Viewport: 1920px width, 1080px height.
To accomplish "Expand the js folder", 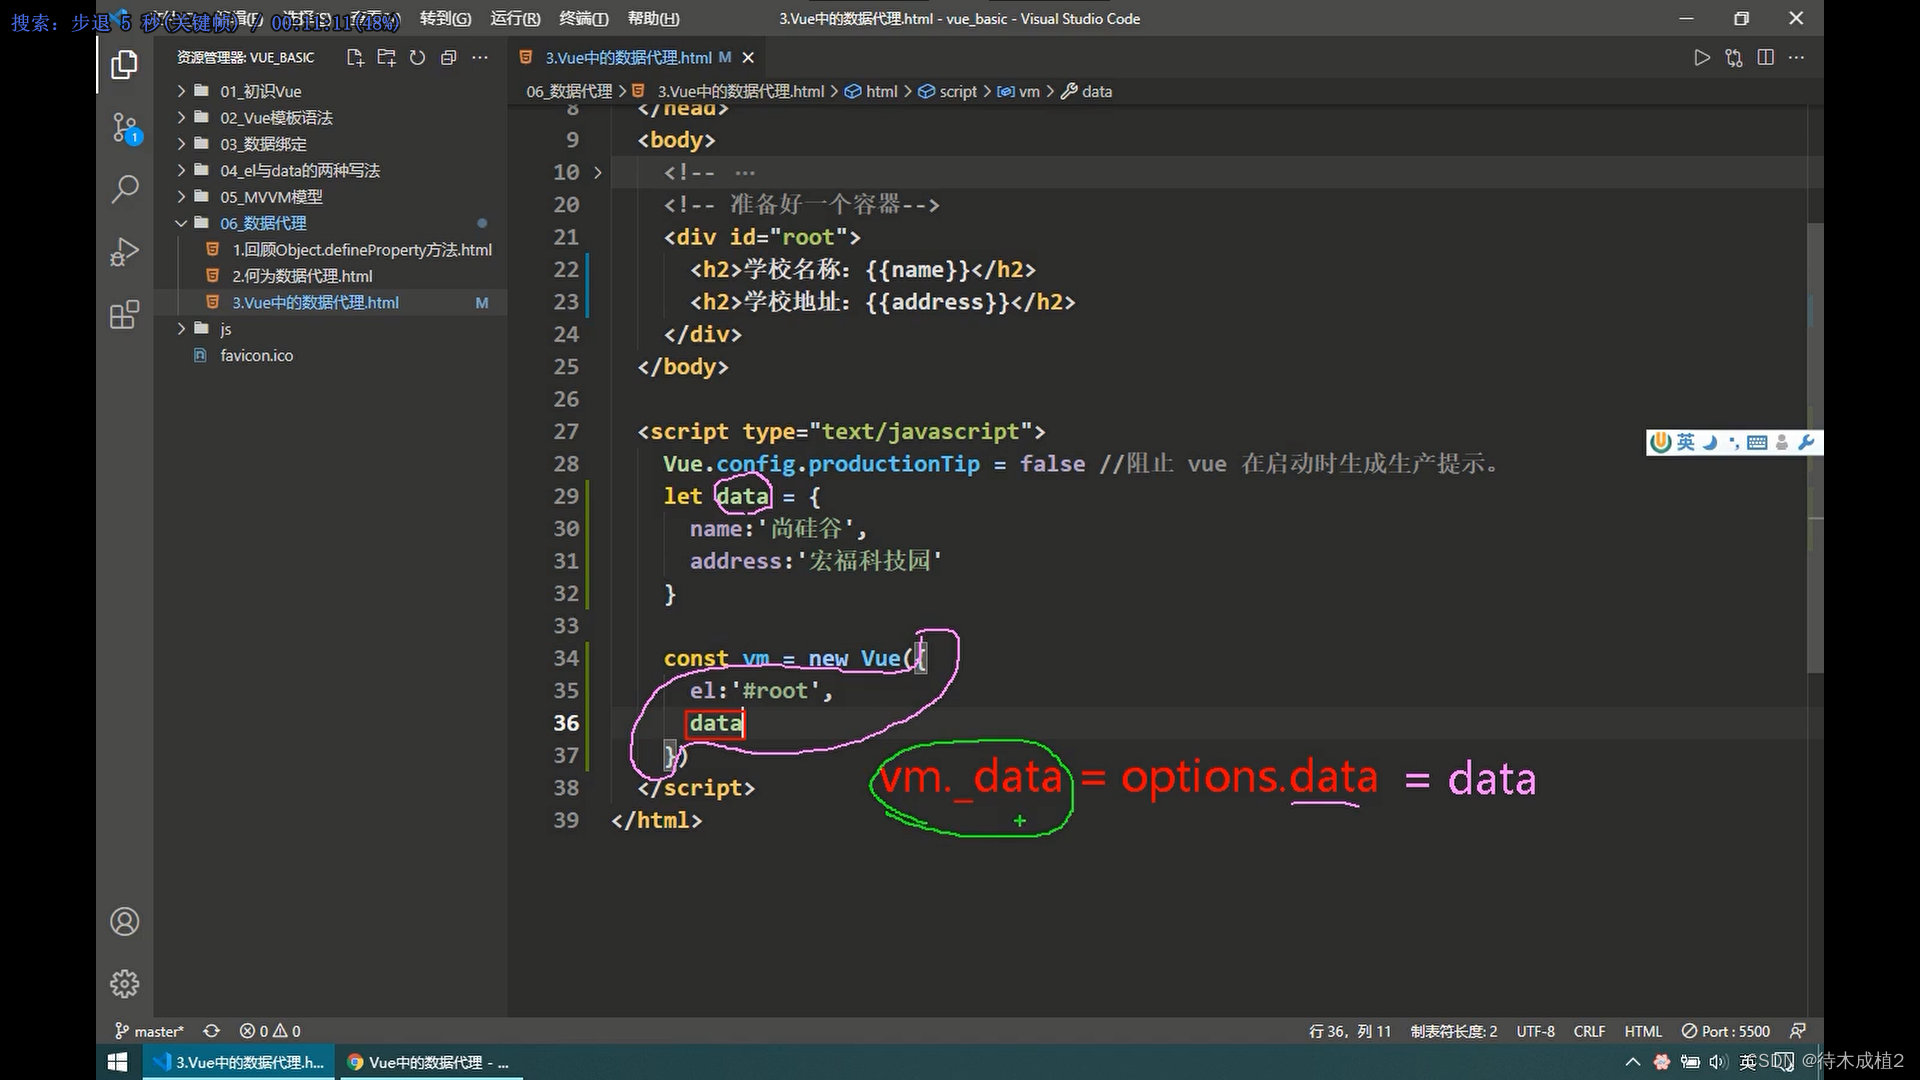I will pyautogui.click(x=330, y=329).
